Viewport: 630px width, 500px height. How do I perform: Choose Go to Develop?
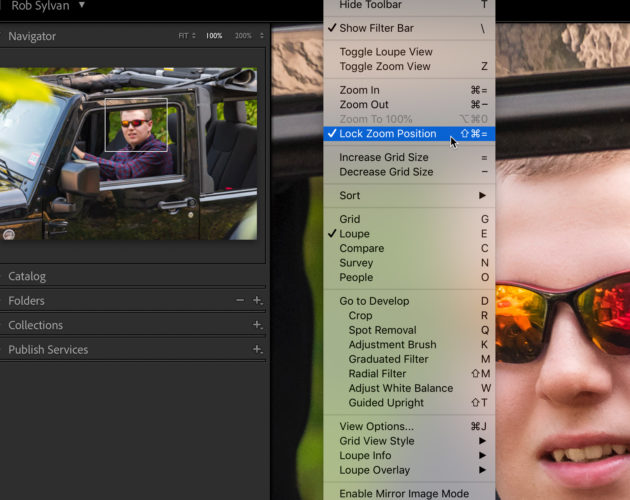coord(409,301)
